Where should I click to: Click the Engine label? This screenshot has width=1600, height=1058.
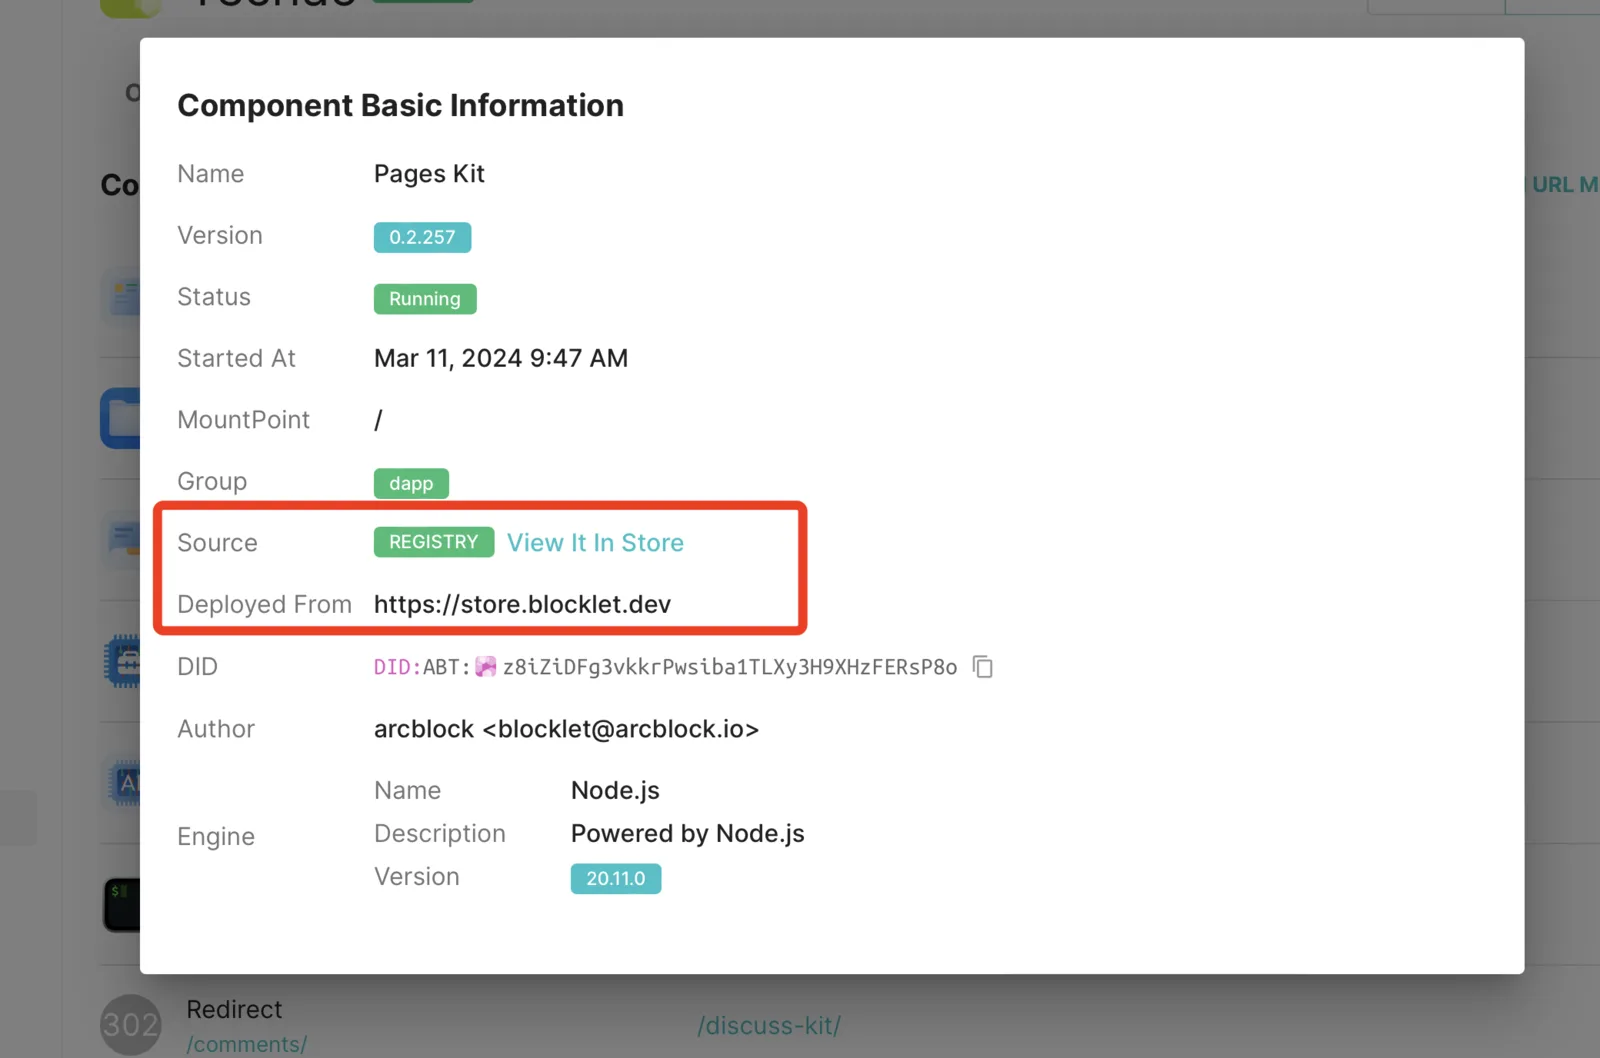(x=216, y=837)
